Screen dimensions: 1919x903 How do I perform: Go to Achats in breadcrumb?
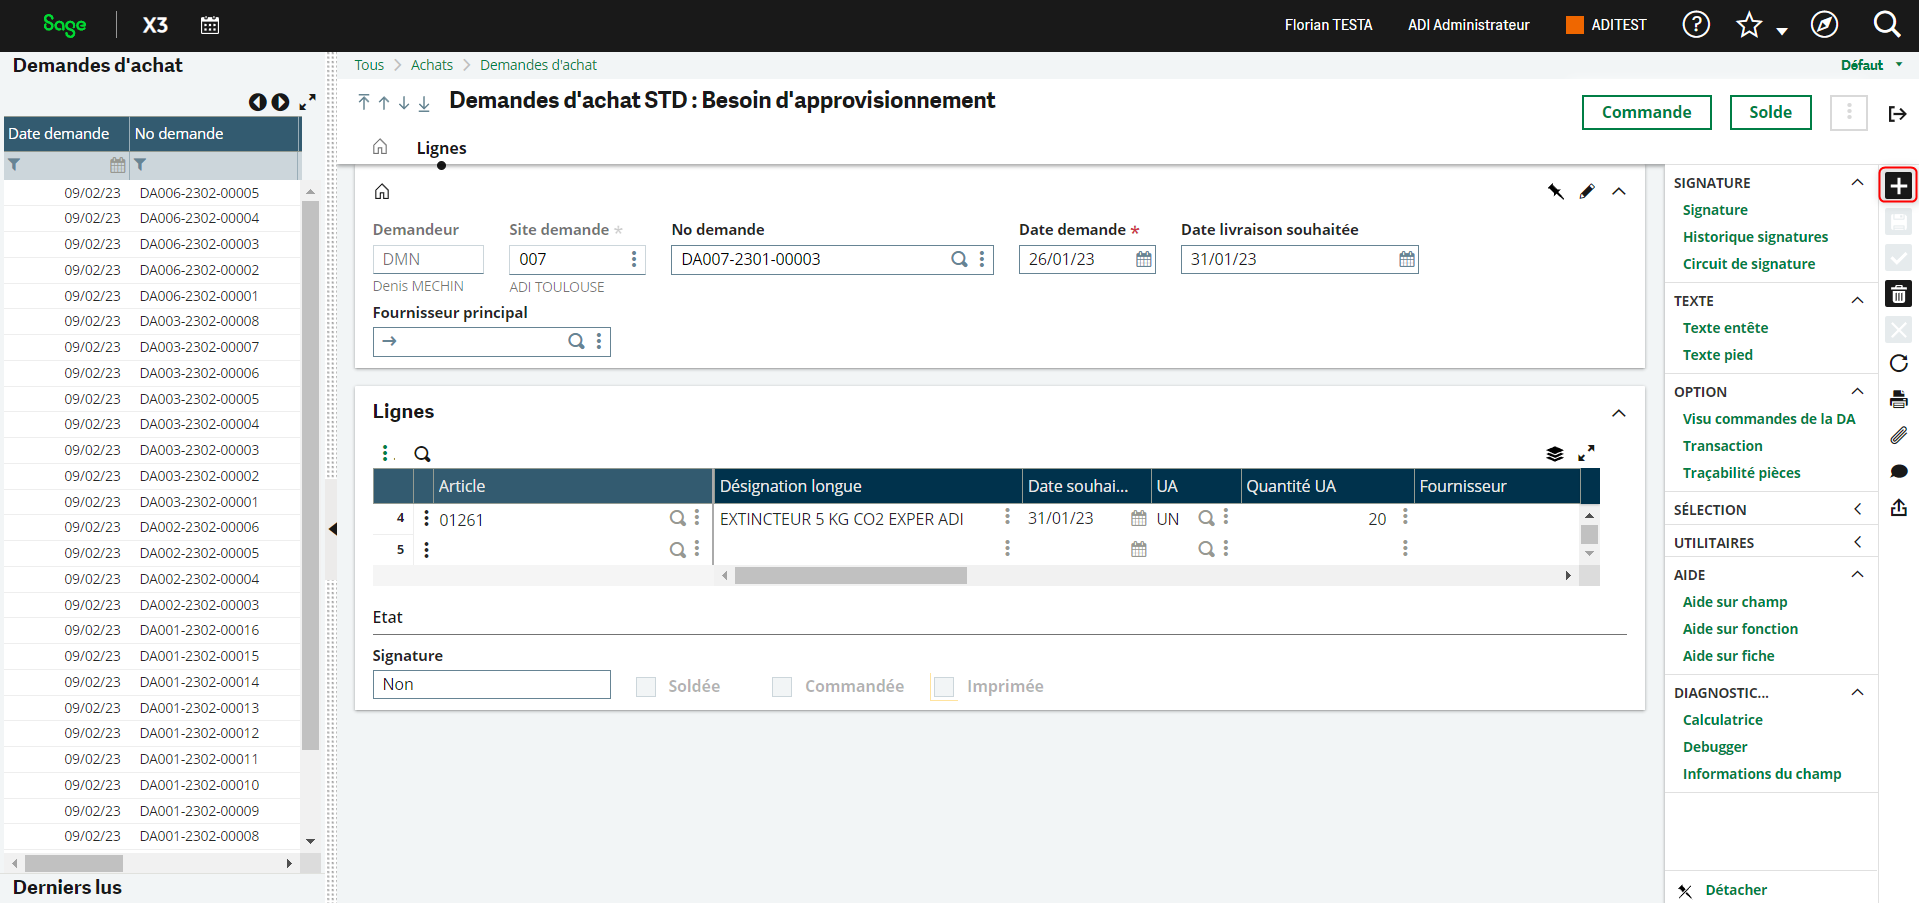[431, 65]
